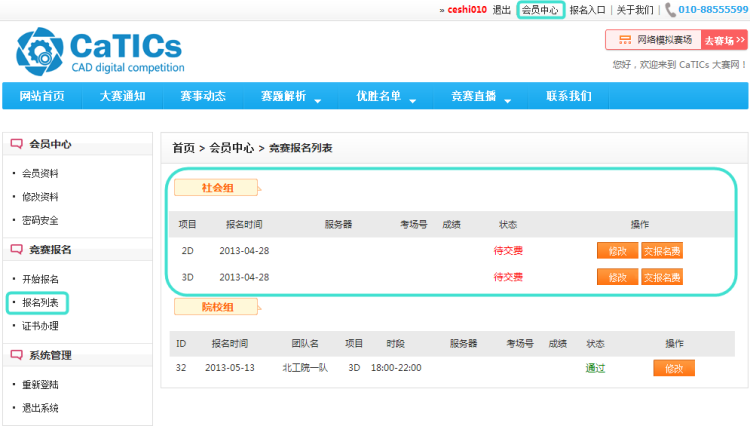The width and height of the screenshot is (750, 429).
Task: Click 修改 button for the 2D entry
Action: (x=617, y=251)
